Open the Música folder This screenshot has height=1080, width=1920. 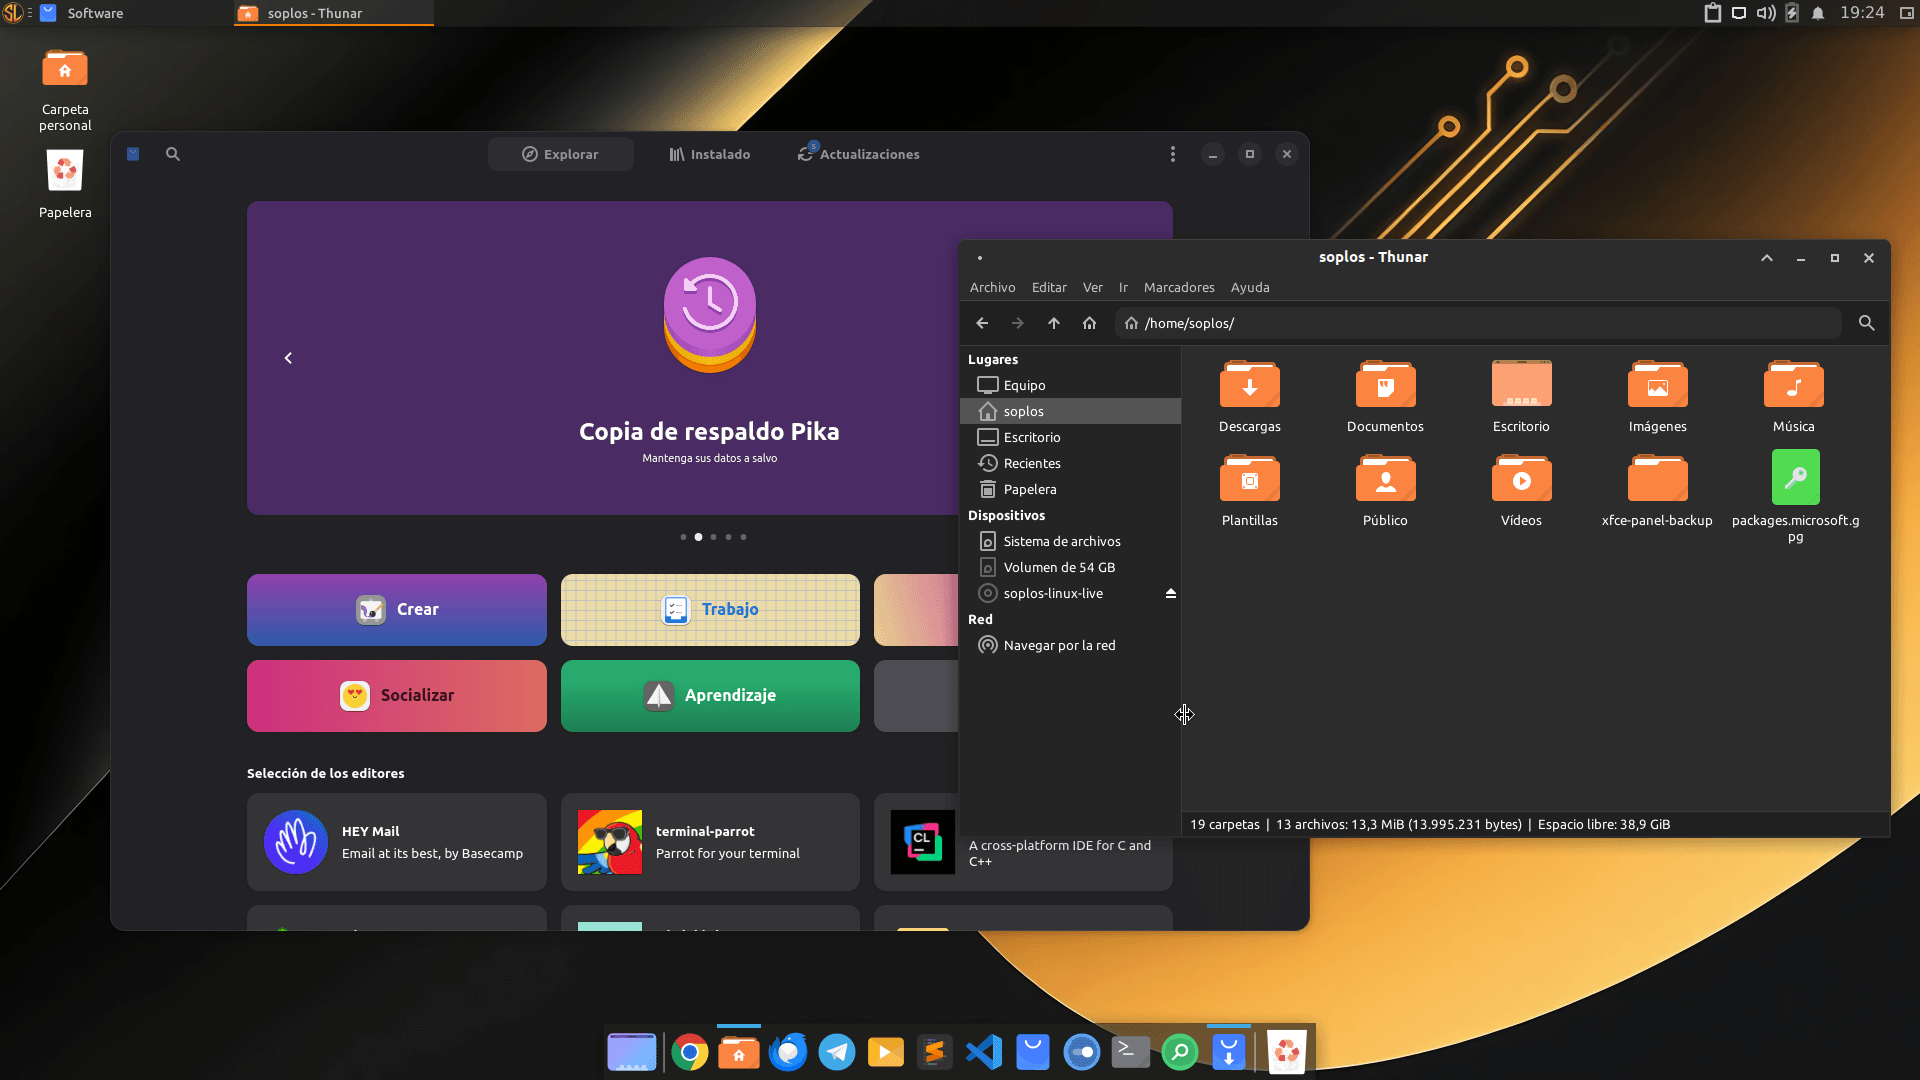(1793, 397)
